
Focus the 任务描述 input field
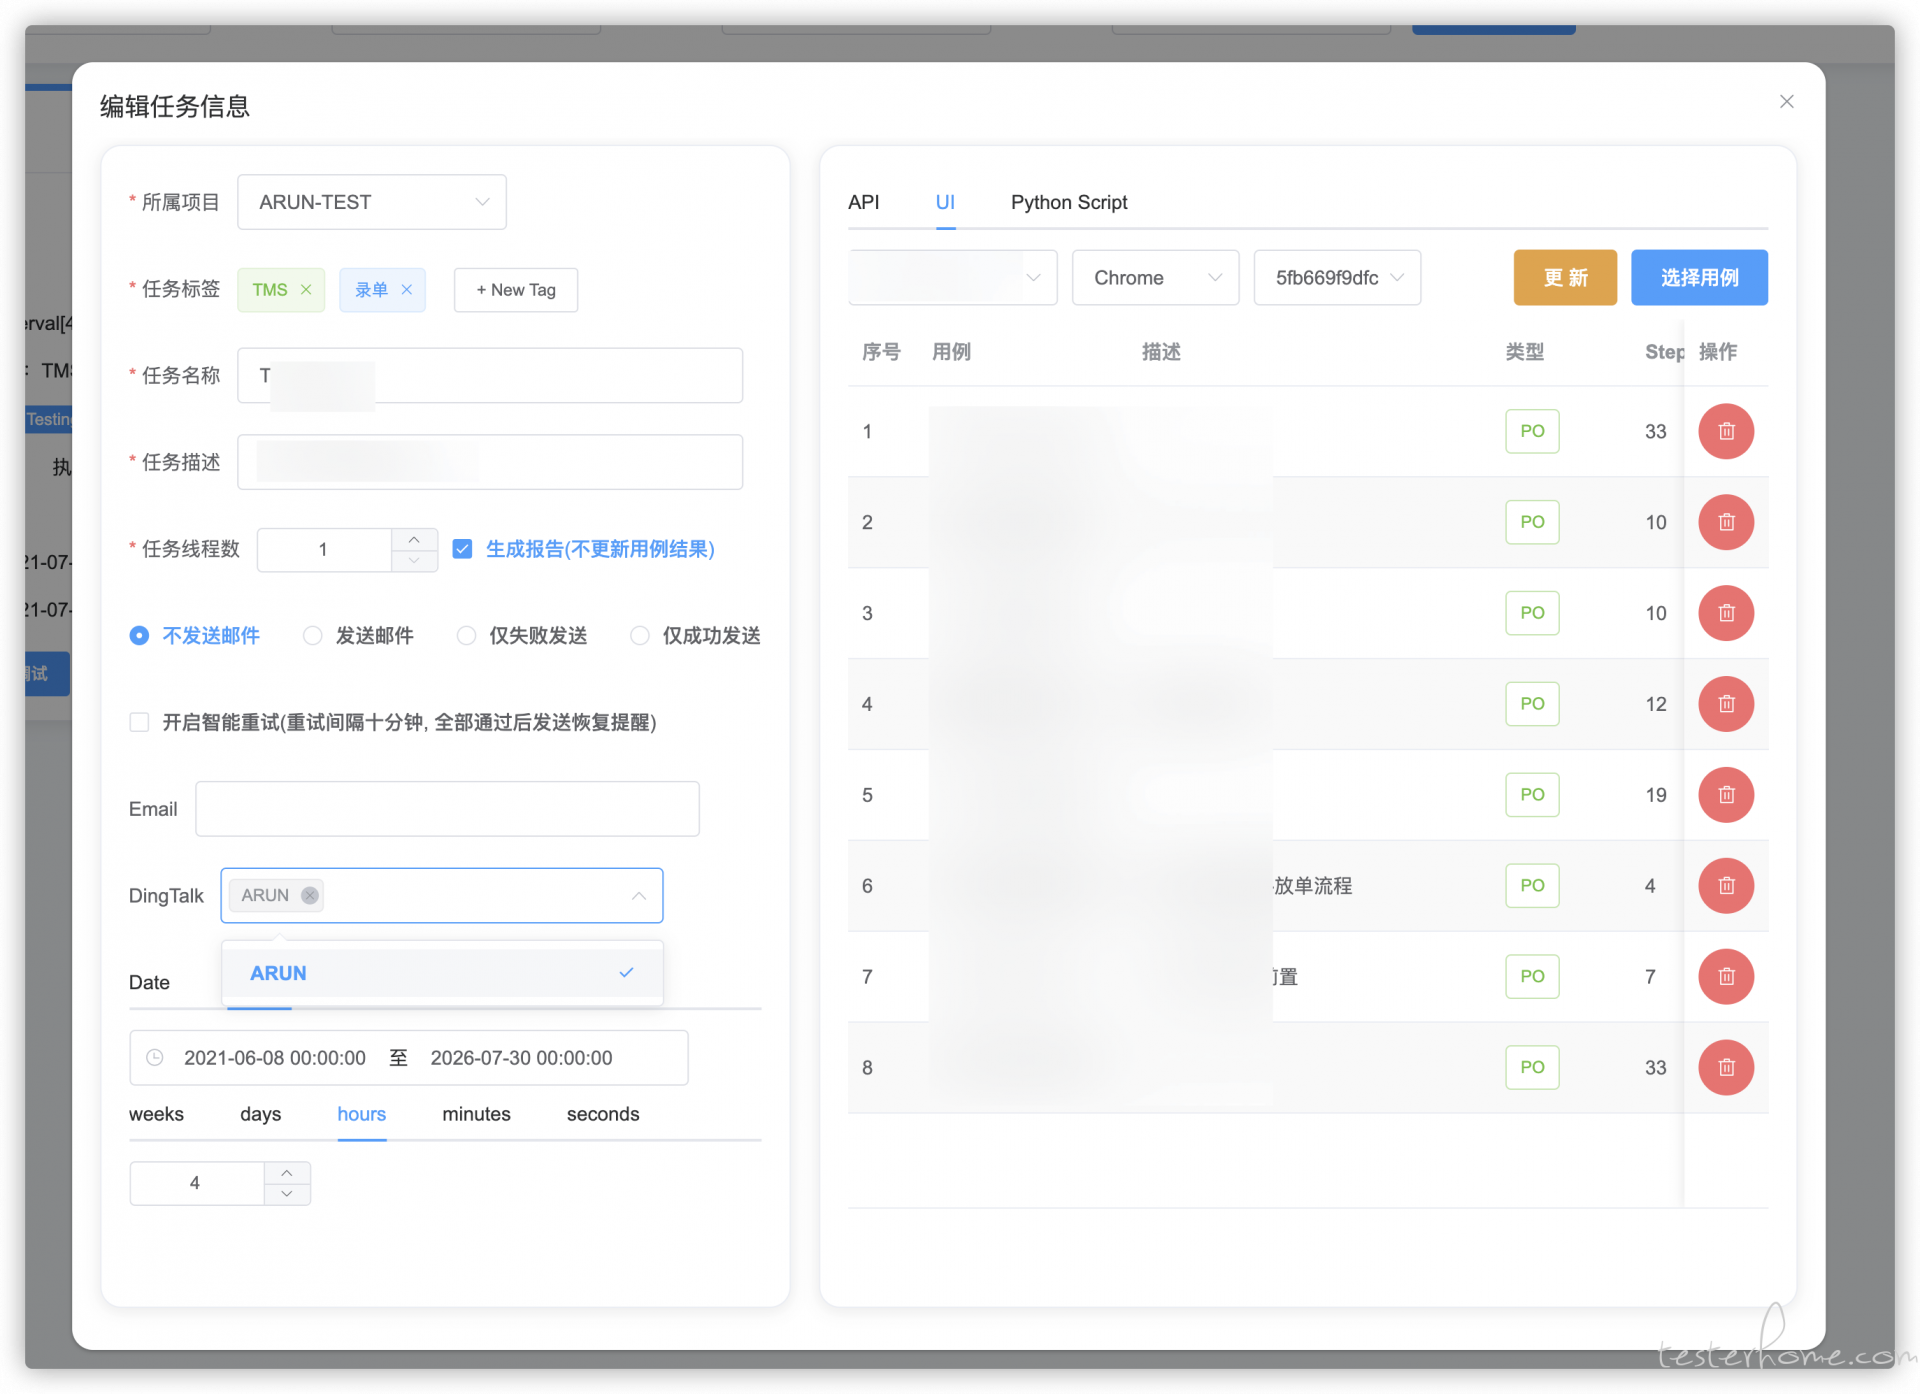coord(490,462)
